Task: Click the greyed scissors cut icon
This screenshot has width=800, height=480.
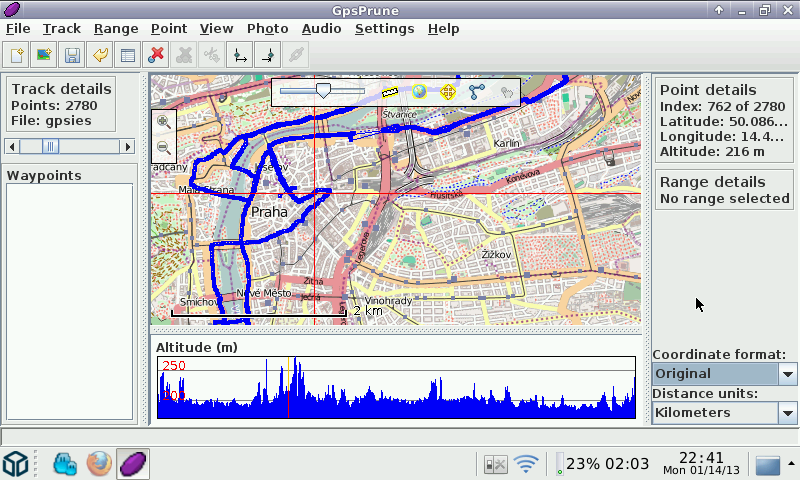Action: (212, 55)
